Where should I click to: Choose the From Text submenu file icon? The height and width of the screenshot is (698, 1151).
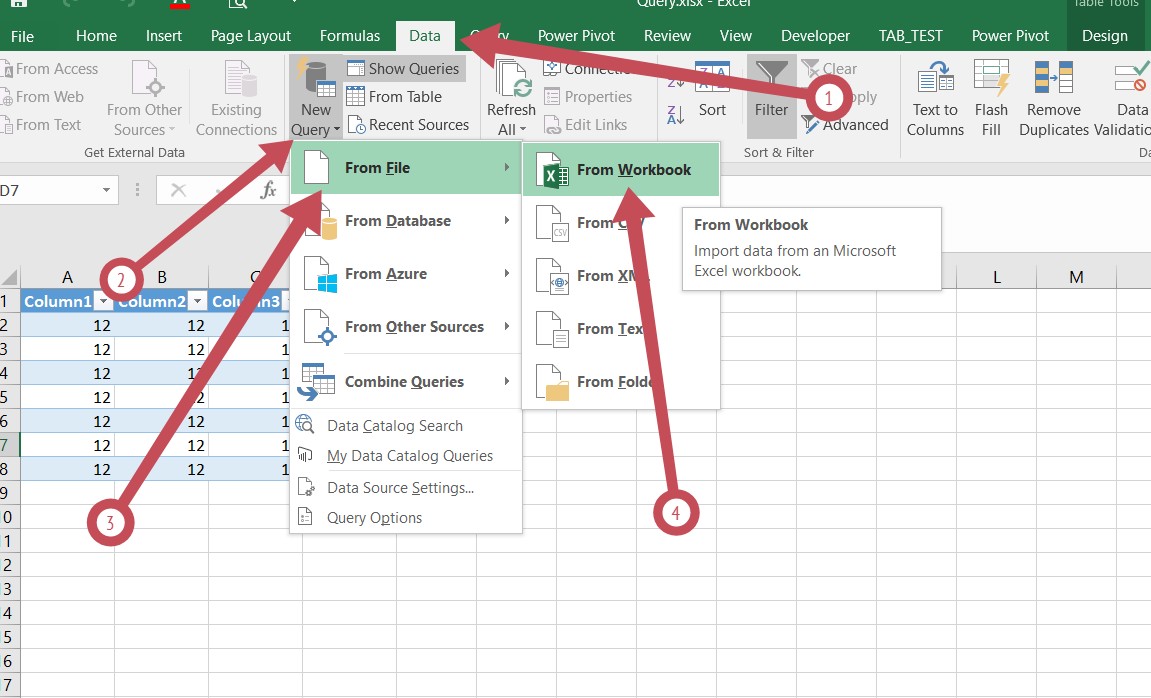tap(552, 329)
